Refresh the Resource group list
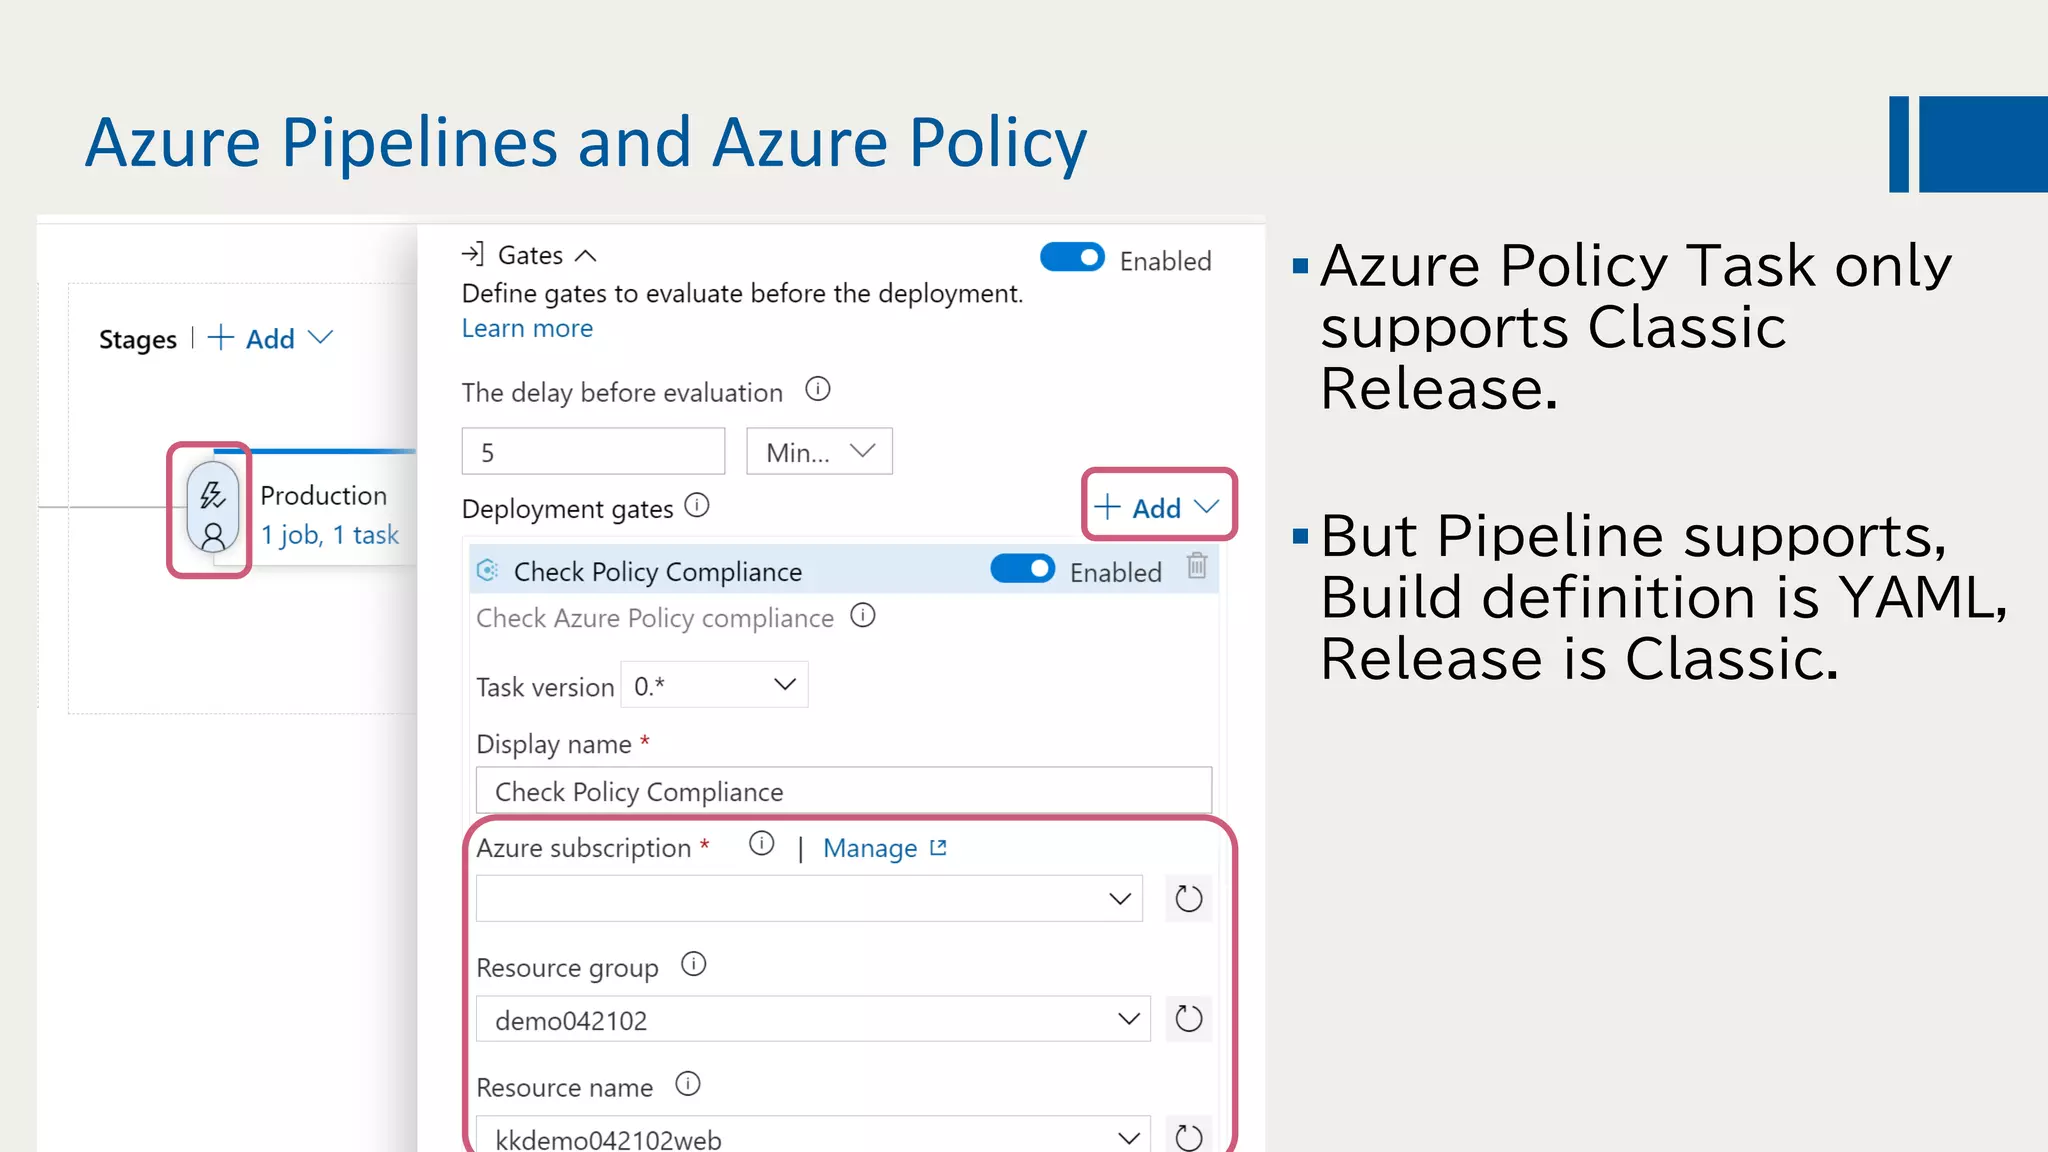Image resolution: width=2048 pixels, height=1152 pixels. click(x=1189, y=1019)
